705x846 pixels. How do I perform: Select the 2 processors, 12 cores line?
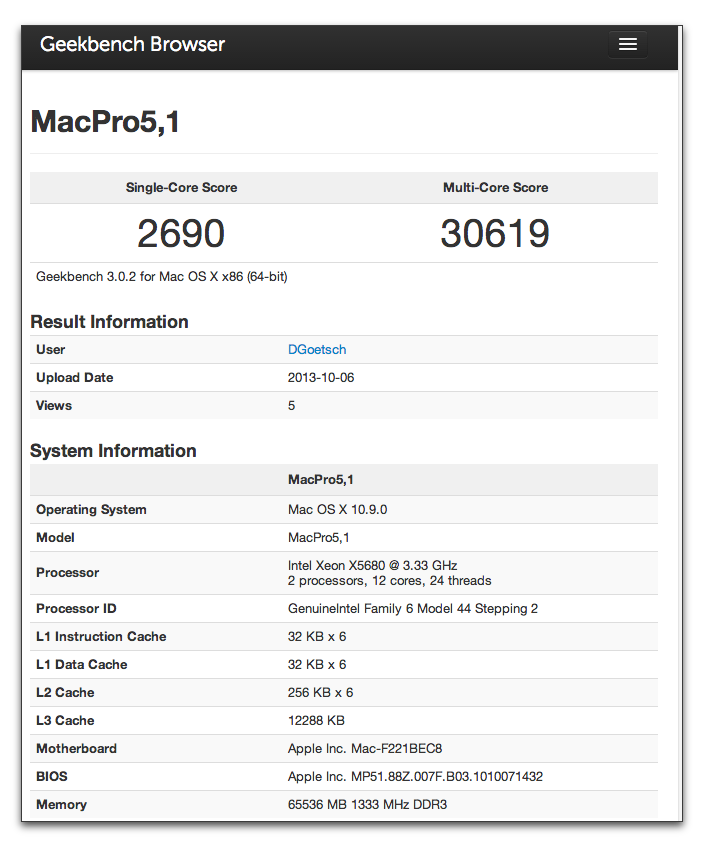point(389,581)
